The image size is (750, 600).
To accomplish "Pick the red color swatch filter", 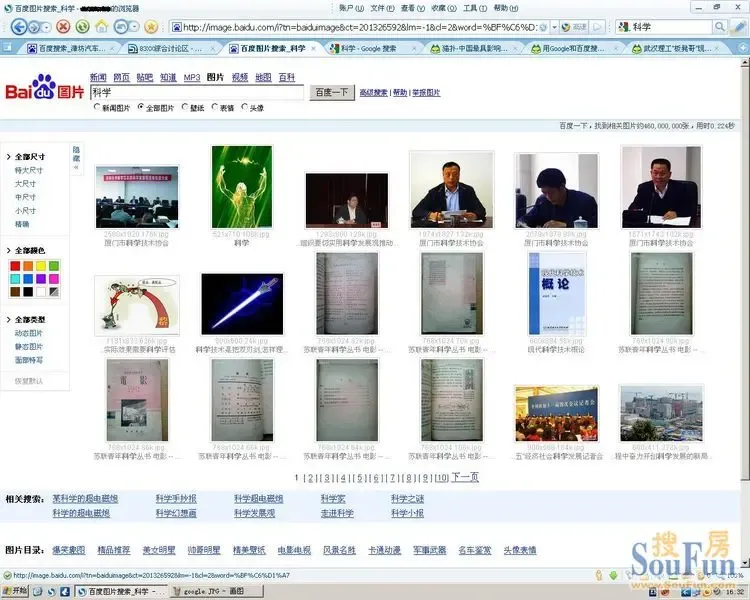I will coord(15,266).
